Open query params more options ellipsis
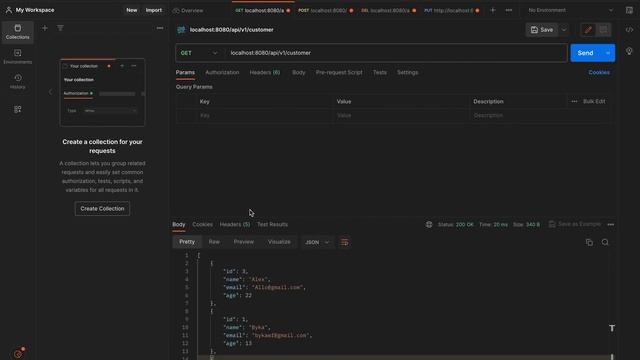Image resolution: width=640 pixels, height=360 pixels. (574, 101)
